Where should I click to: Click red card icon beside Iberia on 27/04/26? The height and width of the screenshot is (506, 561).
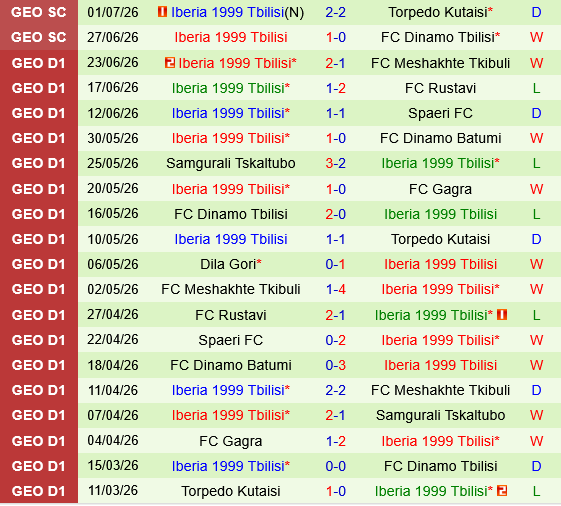(x=502, y=315)
